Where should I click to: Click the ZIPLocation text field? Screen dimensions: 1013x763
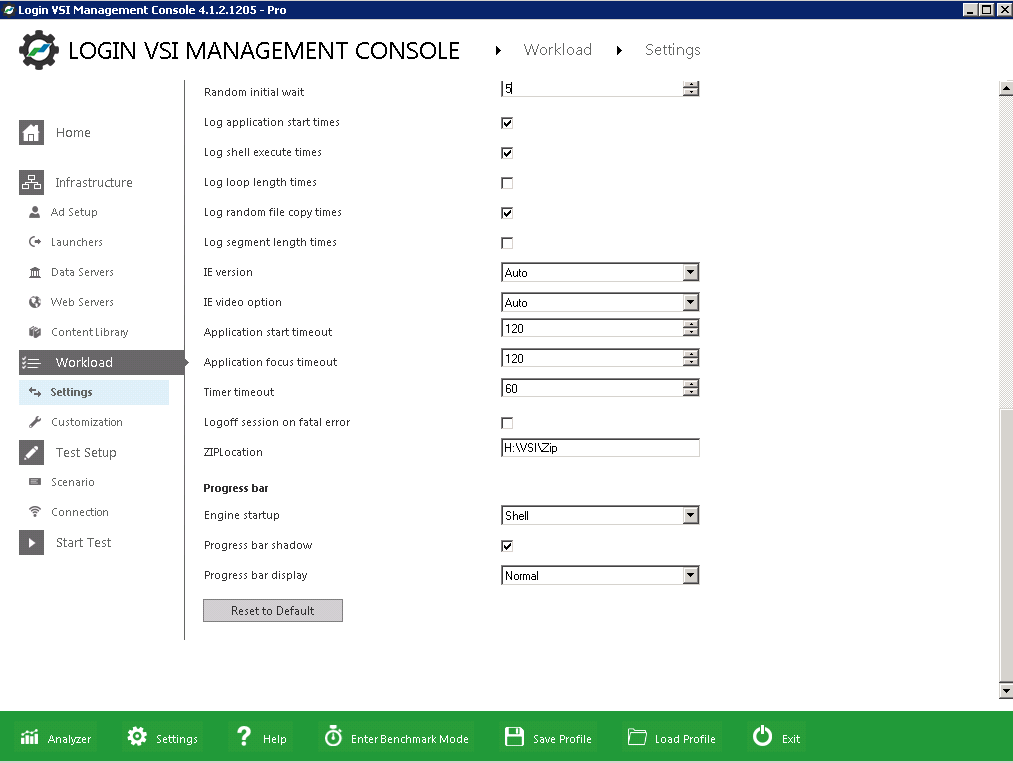(600, 448)
